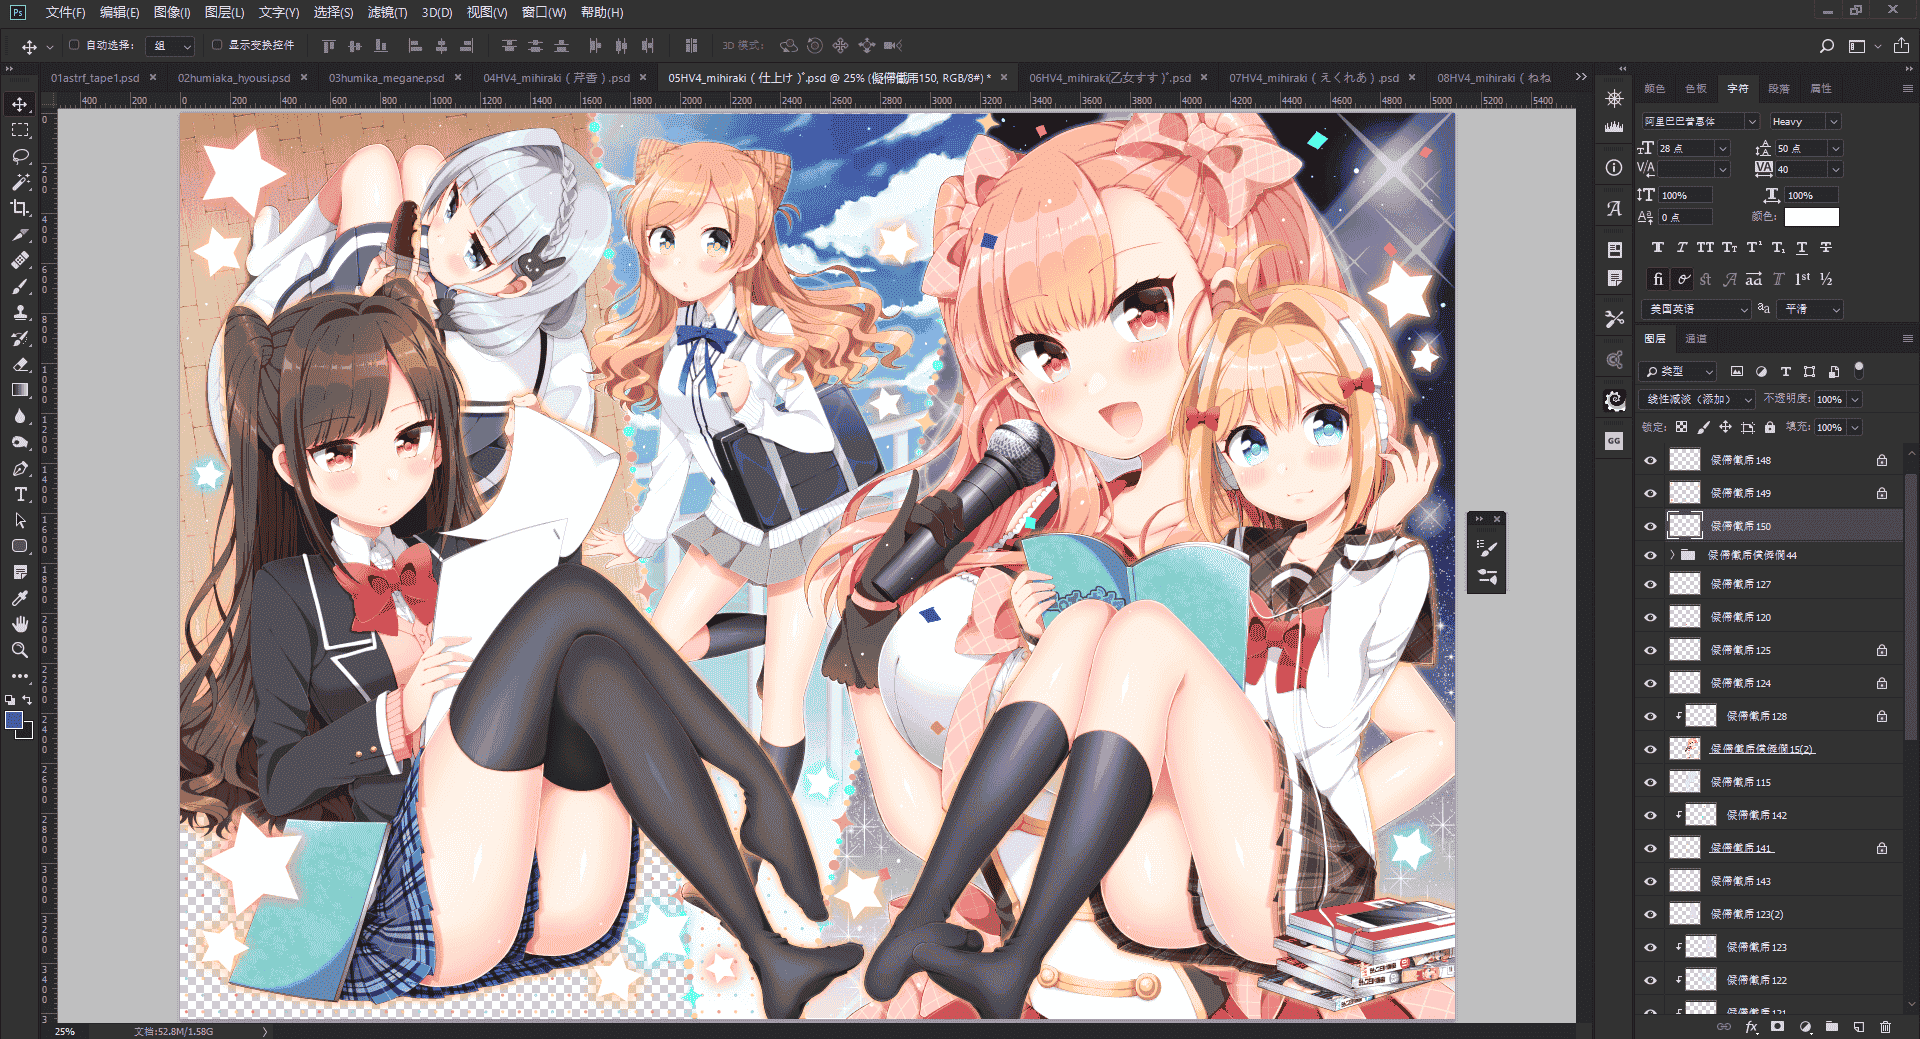Viewport: 1920px width, 1039px height.
Task: Enable the 显示变换控件 checkbox
Action: coord(217,45)
